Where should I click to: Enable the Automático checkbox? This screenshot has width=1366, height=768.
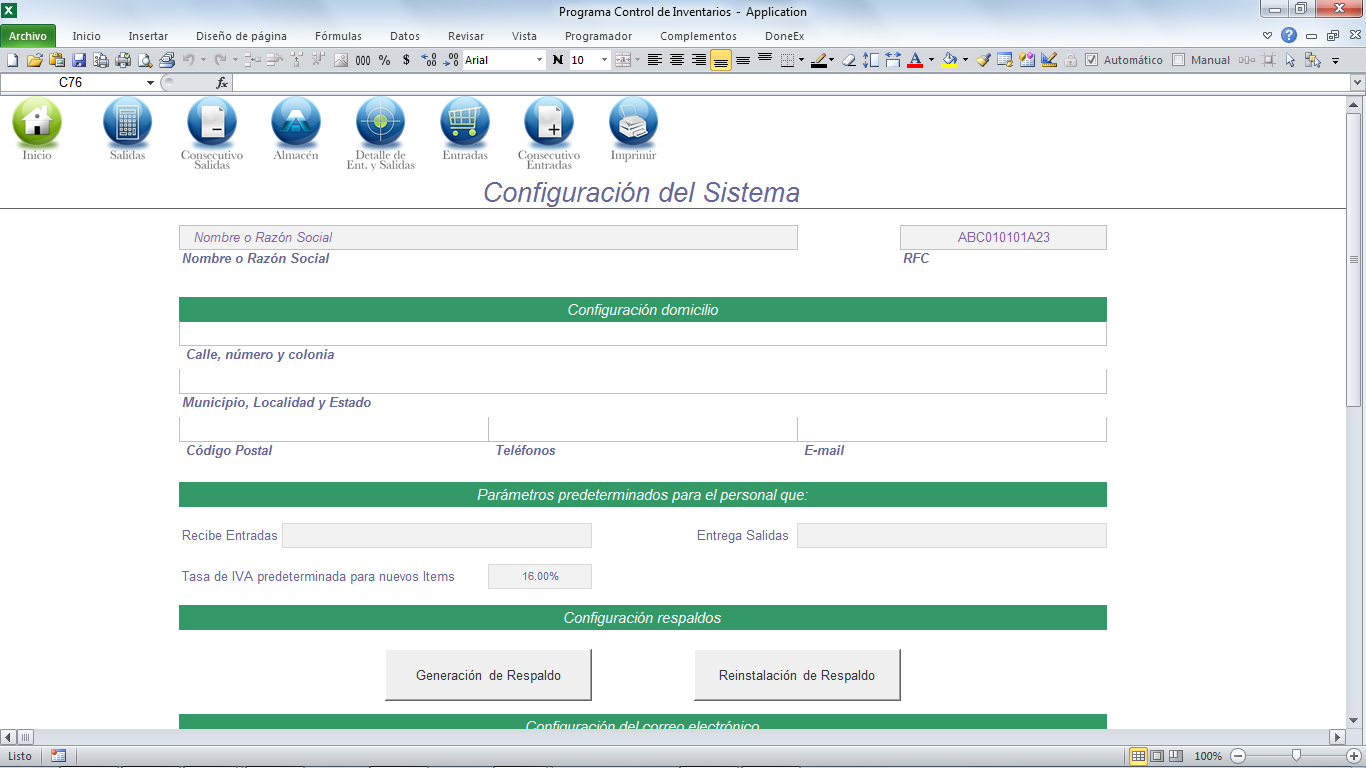[x=1092, y=60]
